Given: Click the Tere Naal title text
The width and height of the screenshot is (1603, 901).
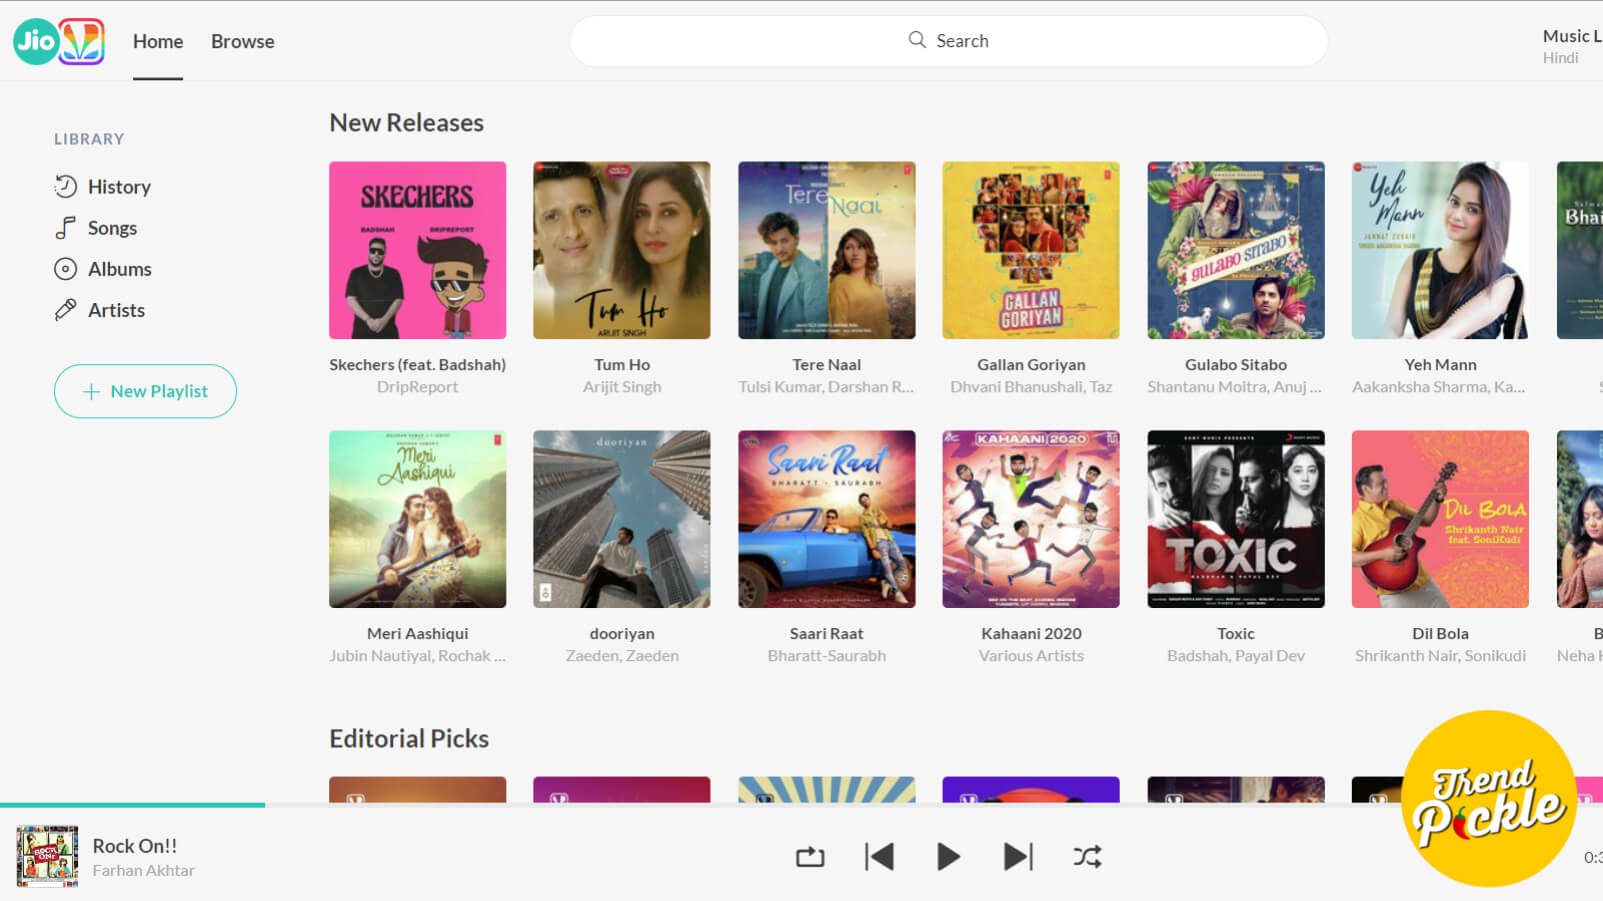Looking at the screenshot, I should pos(827,365).
